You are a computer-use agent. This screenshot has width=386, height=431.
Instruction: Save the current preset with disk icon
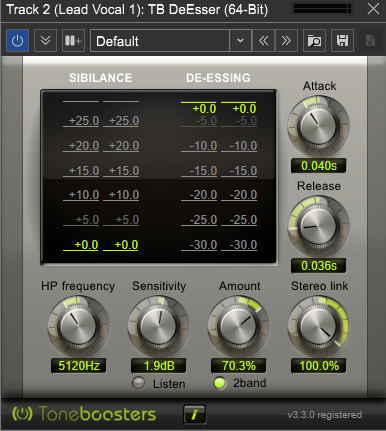click(x=342, y=41)
